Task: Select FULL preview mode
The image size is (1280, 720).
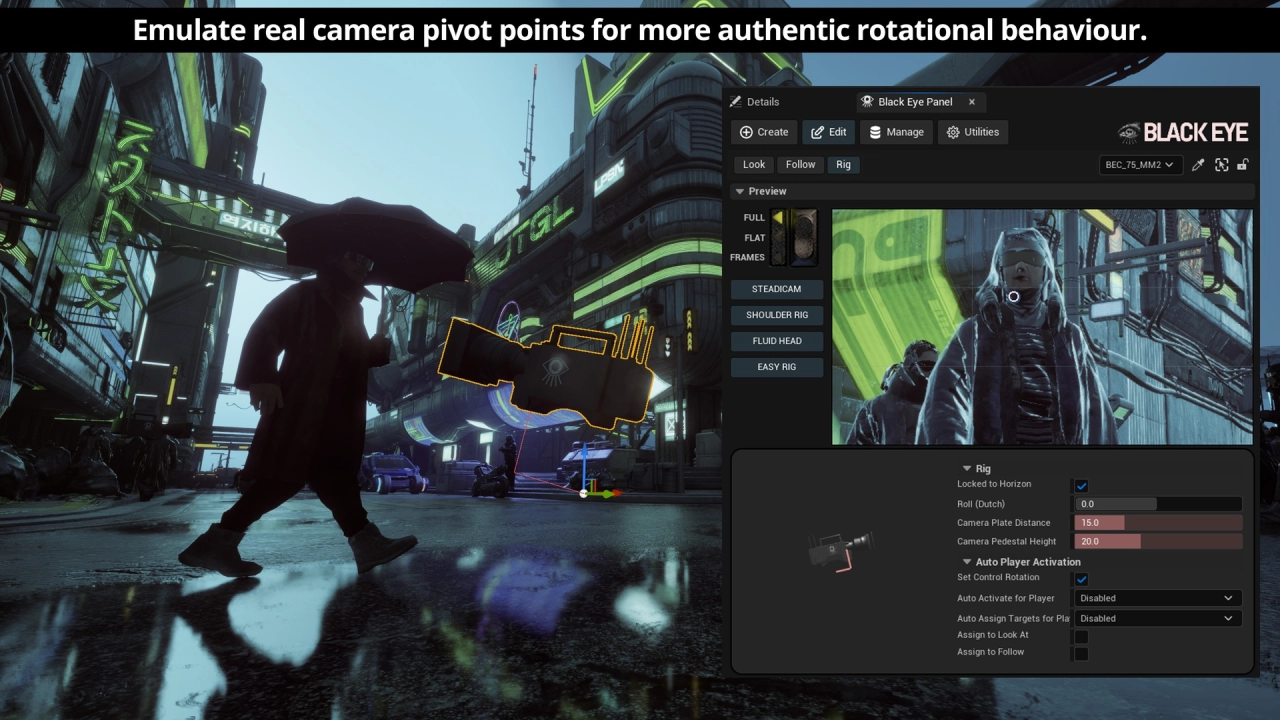Action: [x=754, y=218]
